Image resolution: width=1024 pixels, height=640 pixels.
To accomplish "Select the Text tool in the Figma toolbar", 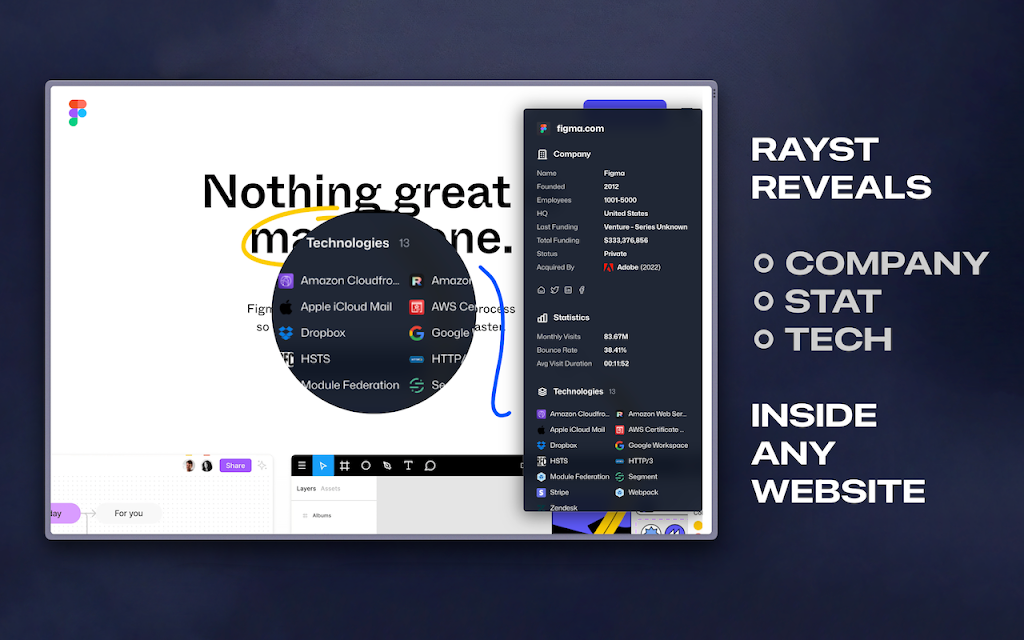I will [408, 466].
